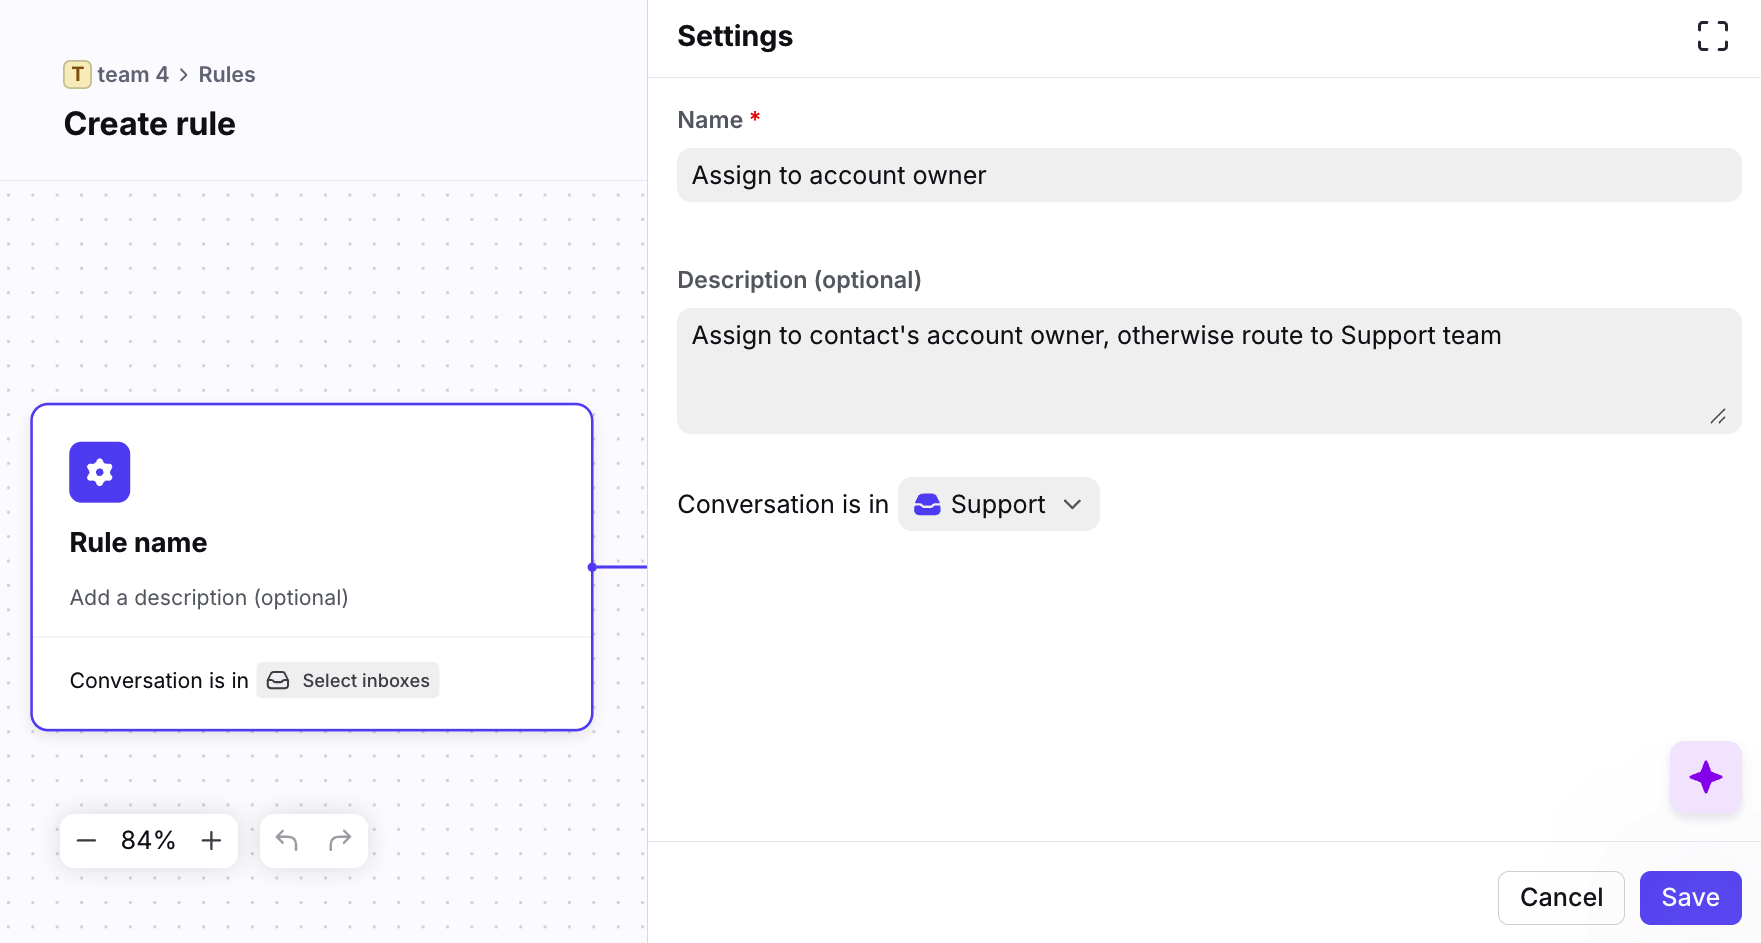1761x943 pixels.
Task: Expand the Settings panel to fullscreen
Action: pos(1712,37)
